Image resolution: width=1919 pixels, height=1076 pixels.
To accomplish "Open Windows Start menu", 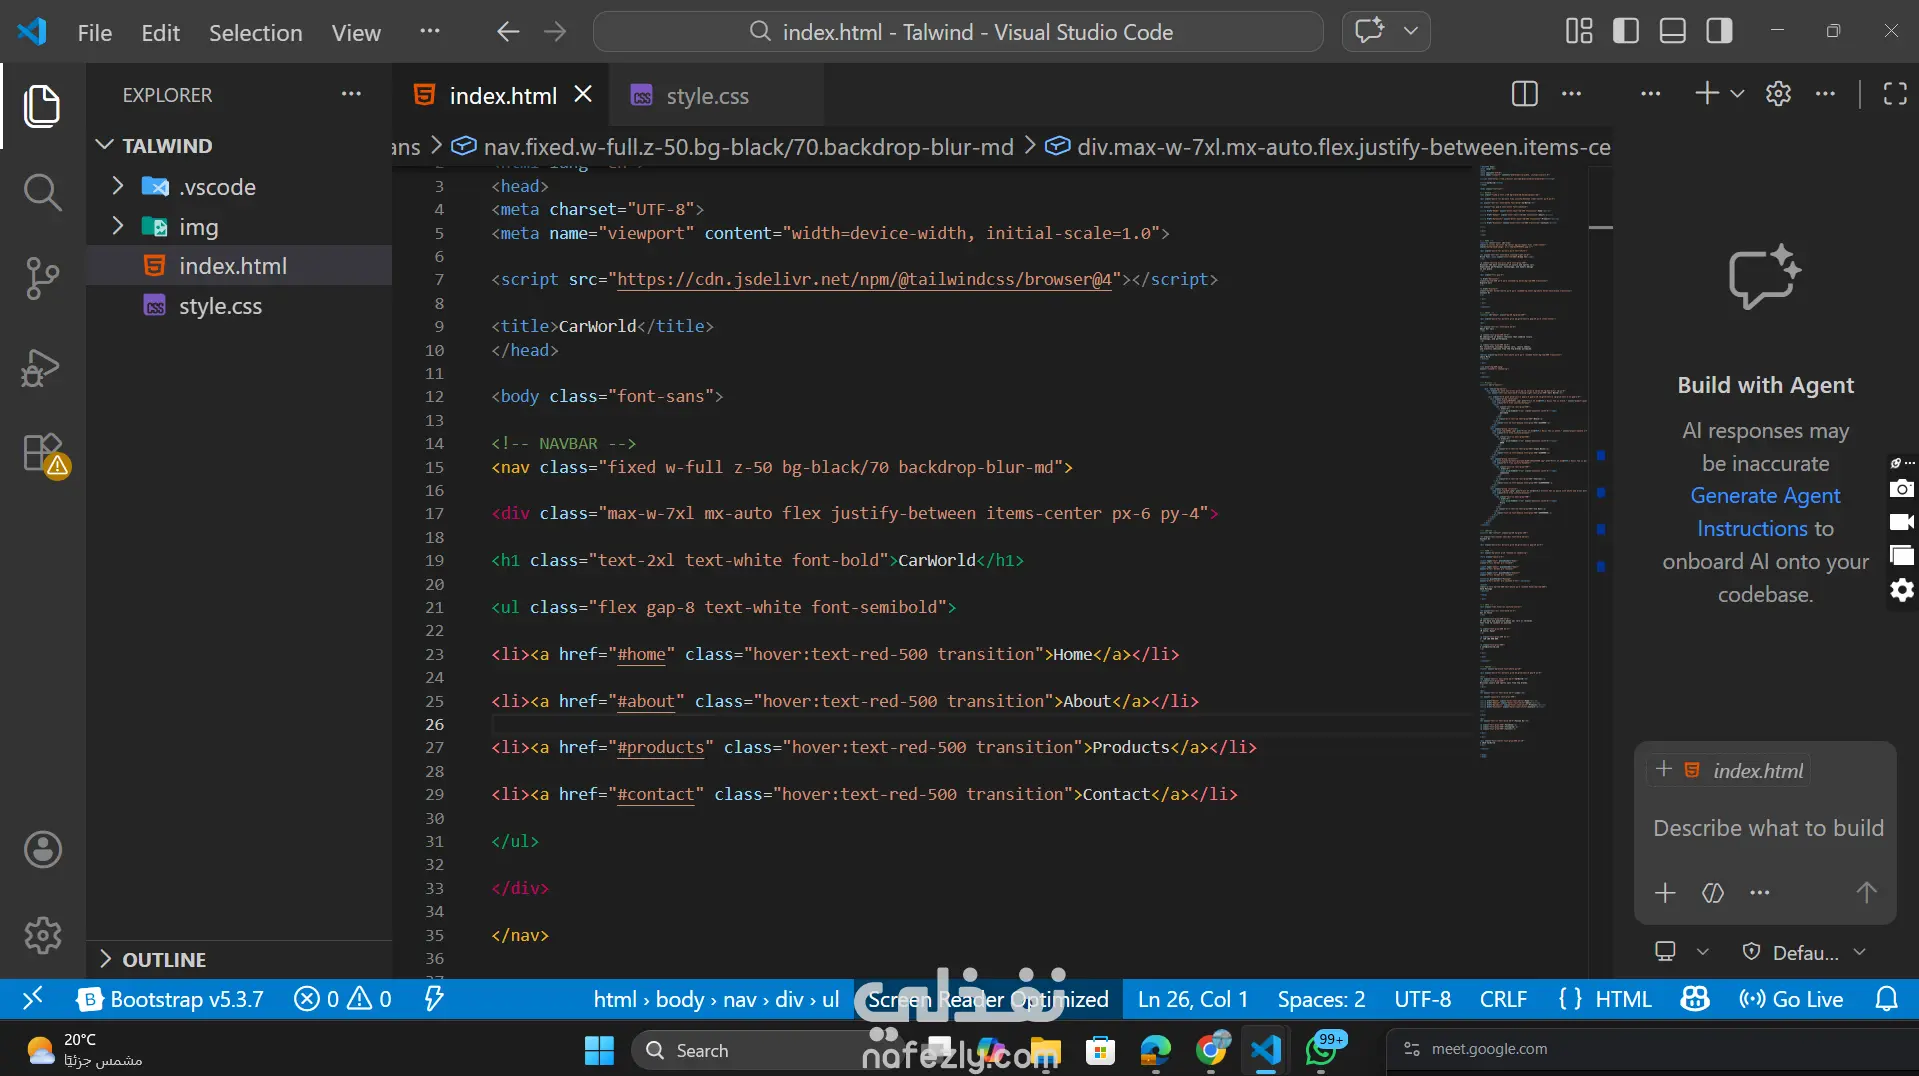I will [599, 1050].
